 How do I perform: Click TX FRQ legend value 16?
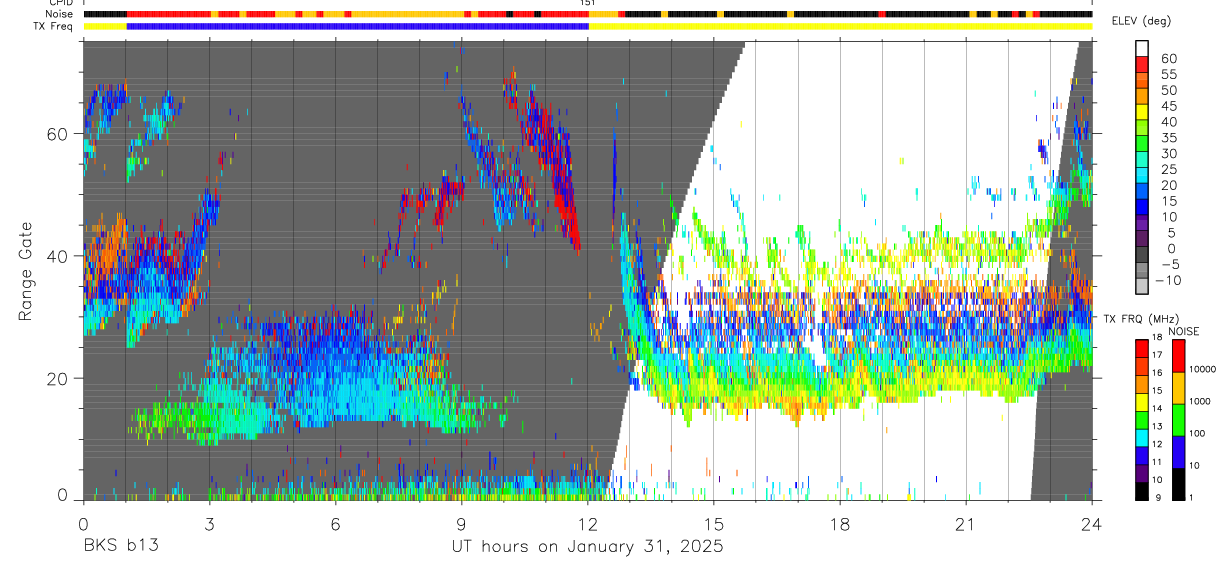tap(1159, 372)
